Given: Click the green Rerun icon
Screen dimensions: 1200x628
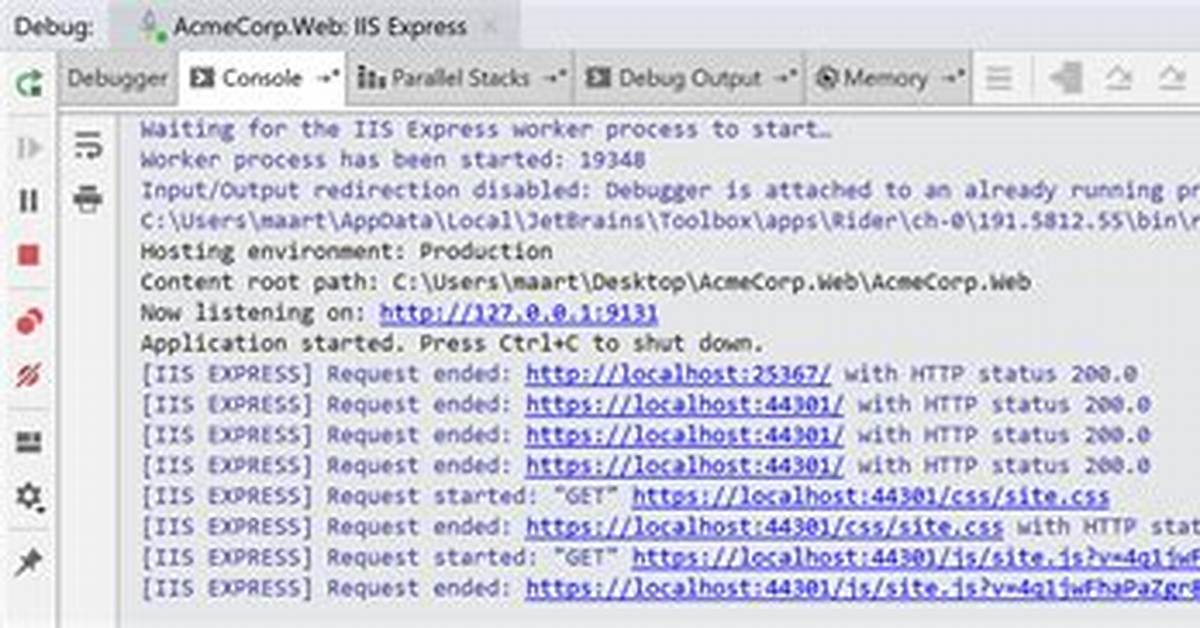Looking at the screenshot, I should point(29,83).
